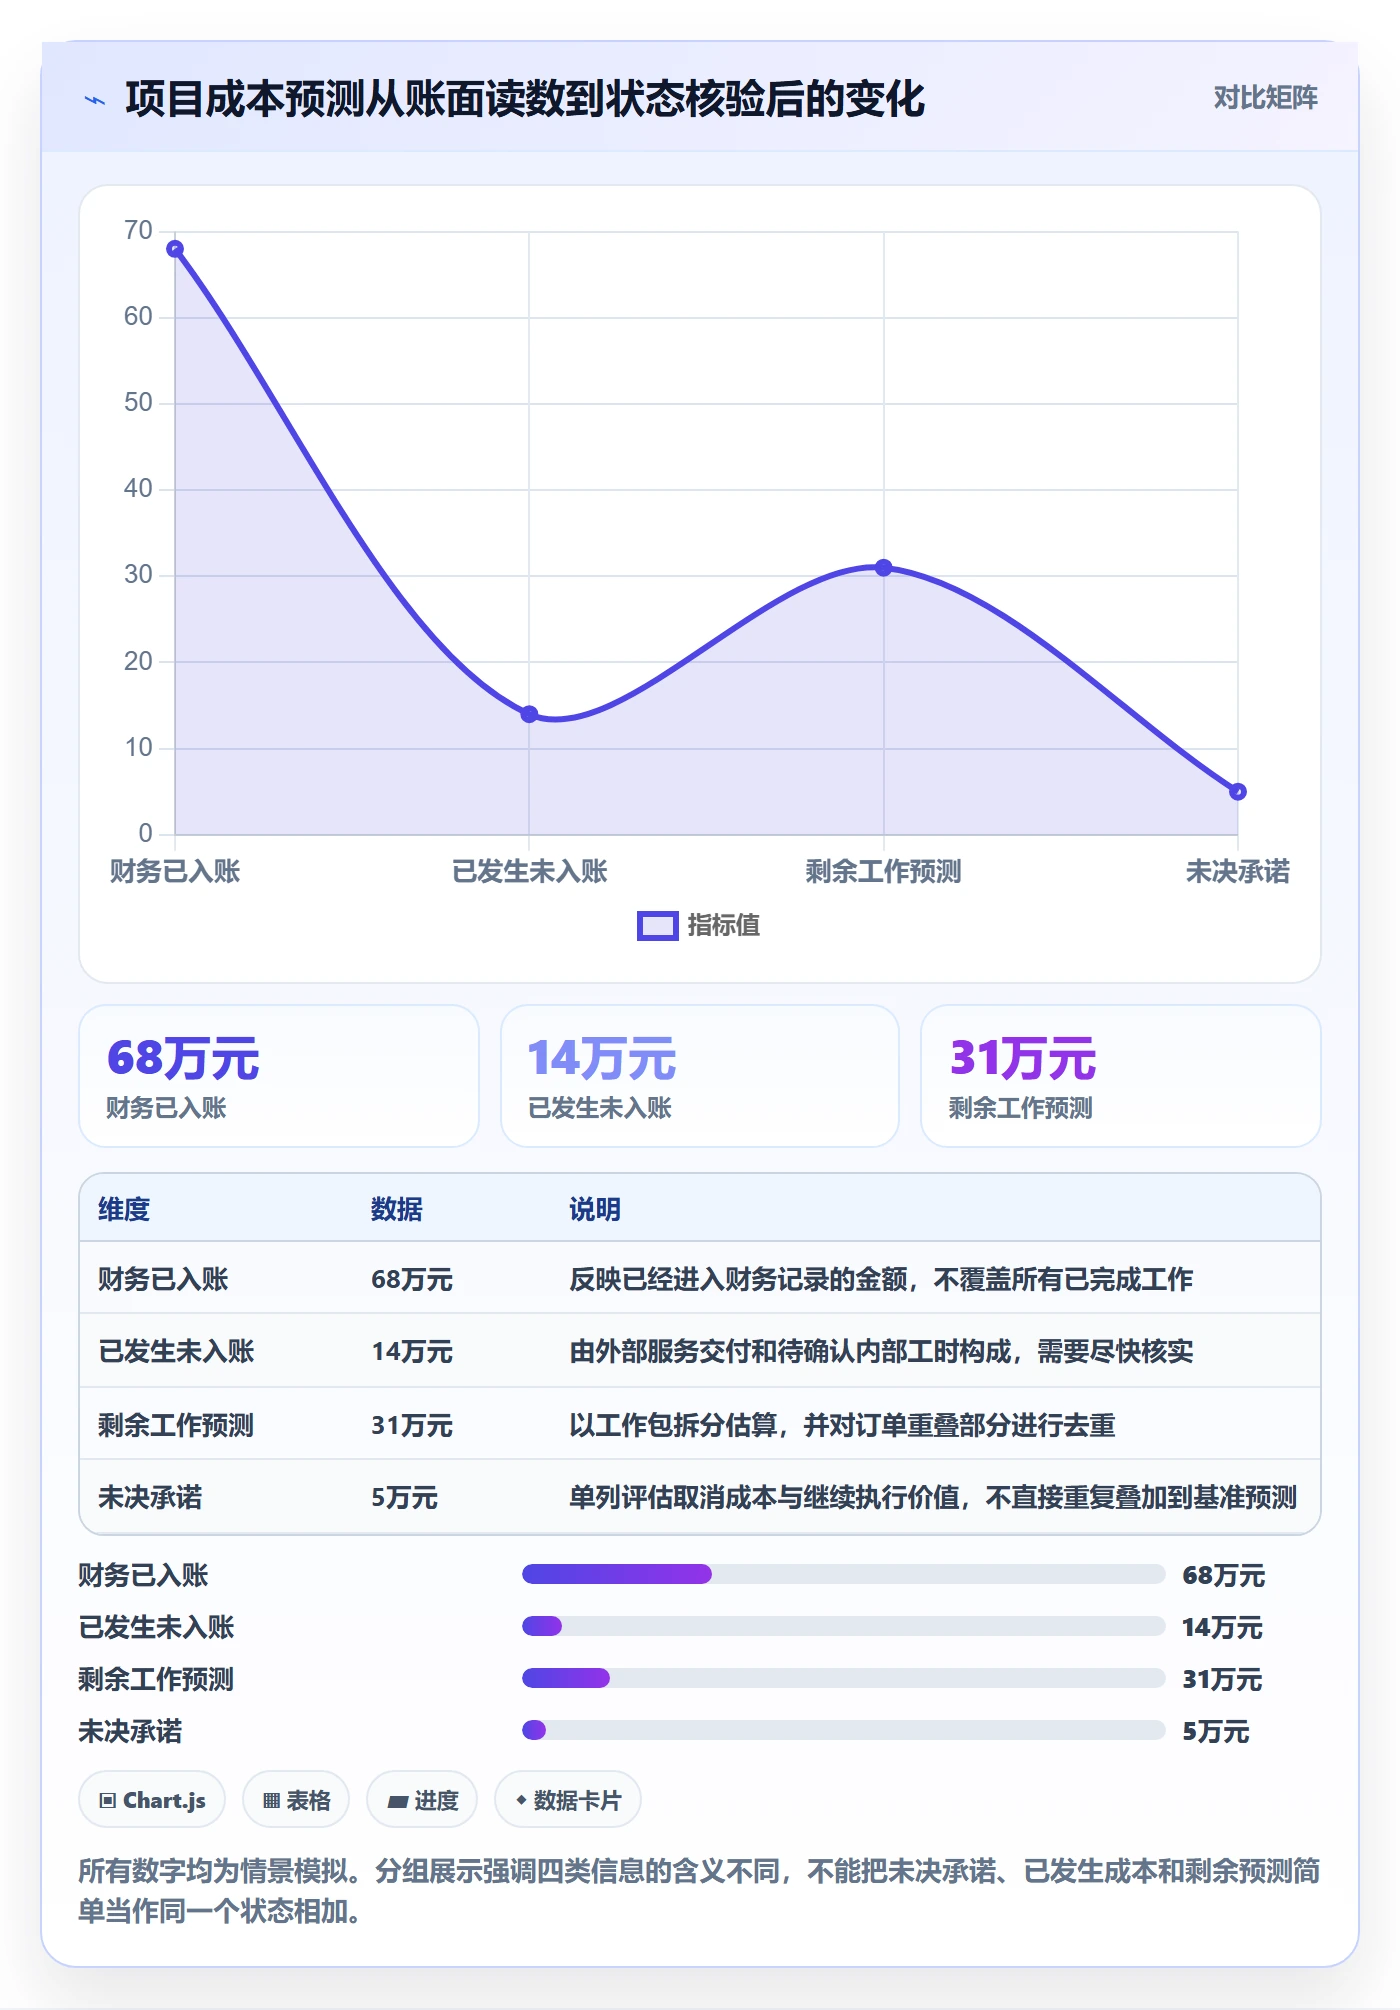Click the footnote starting 所有数字均为情景模拟
This screenshot has height=2010, width=1400.
(x=700, y=1891)
